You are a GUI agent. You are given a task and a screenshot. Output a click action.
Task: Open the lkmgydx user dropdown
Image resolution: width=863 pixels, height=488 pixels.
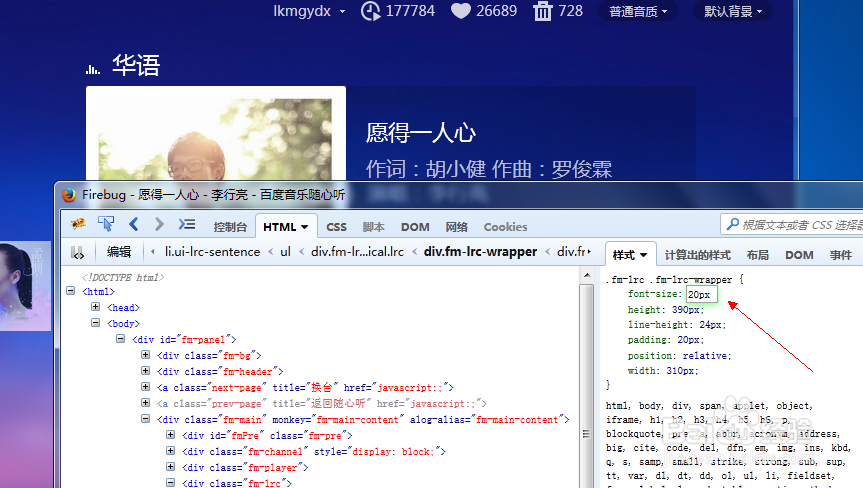click(x=309, y=11)
